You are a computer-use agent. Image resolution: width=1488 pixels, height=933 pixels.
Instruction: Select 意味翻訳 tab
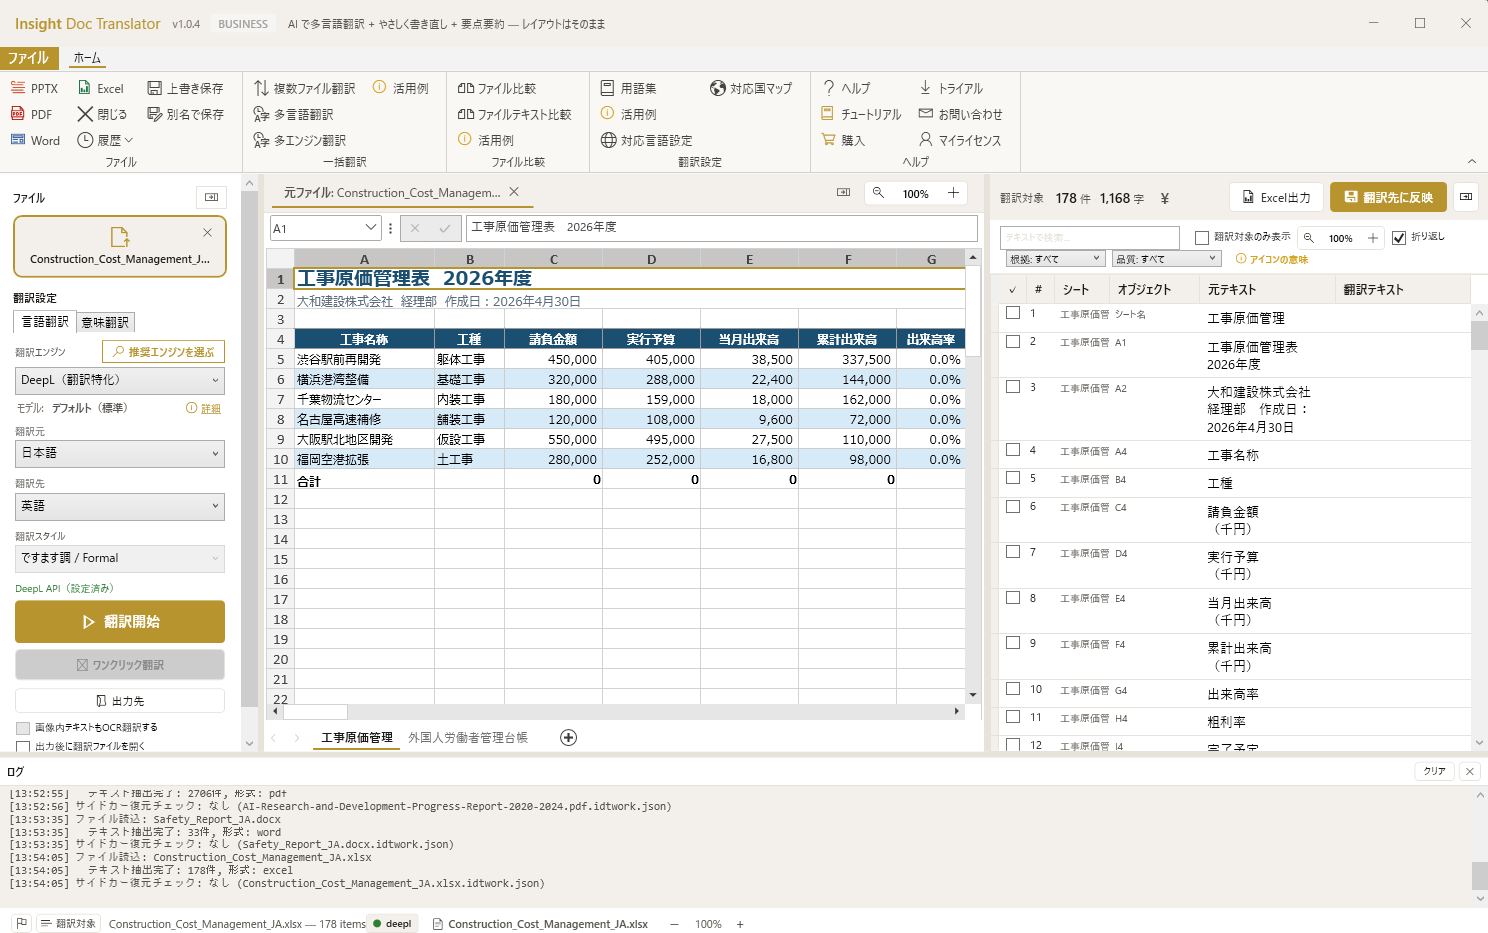pyautogui.click(x=105, y=322)
